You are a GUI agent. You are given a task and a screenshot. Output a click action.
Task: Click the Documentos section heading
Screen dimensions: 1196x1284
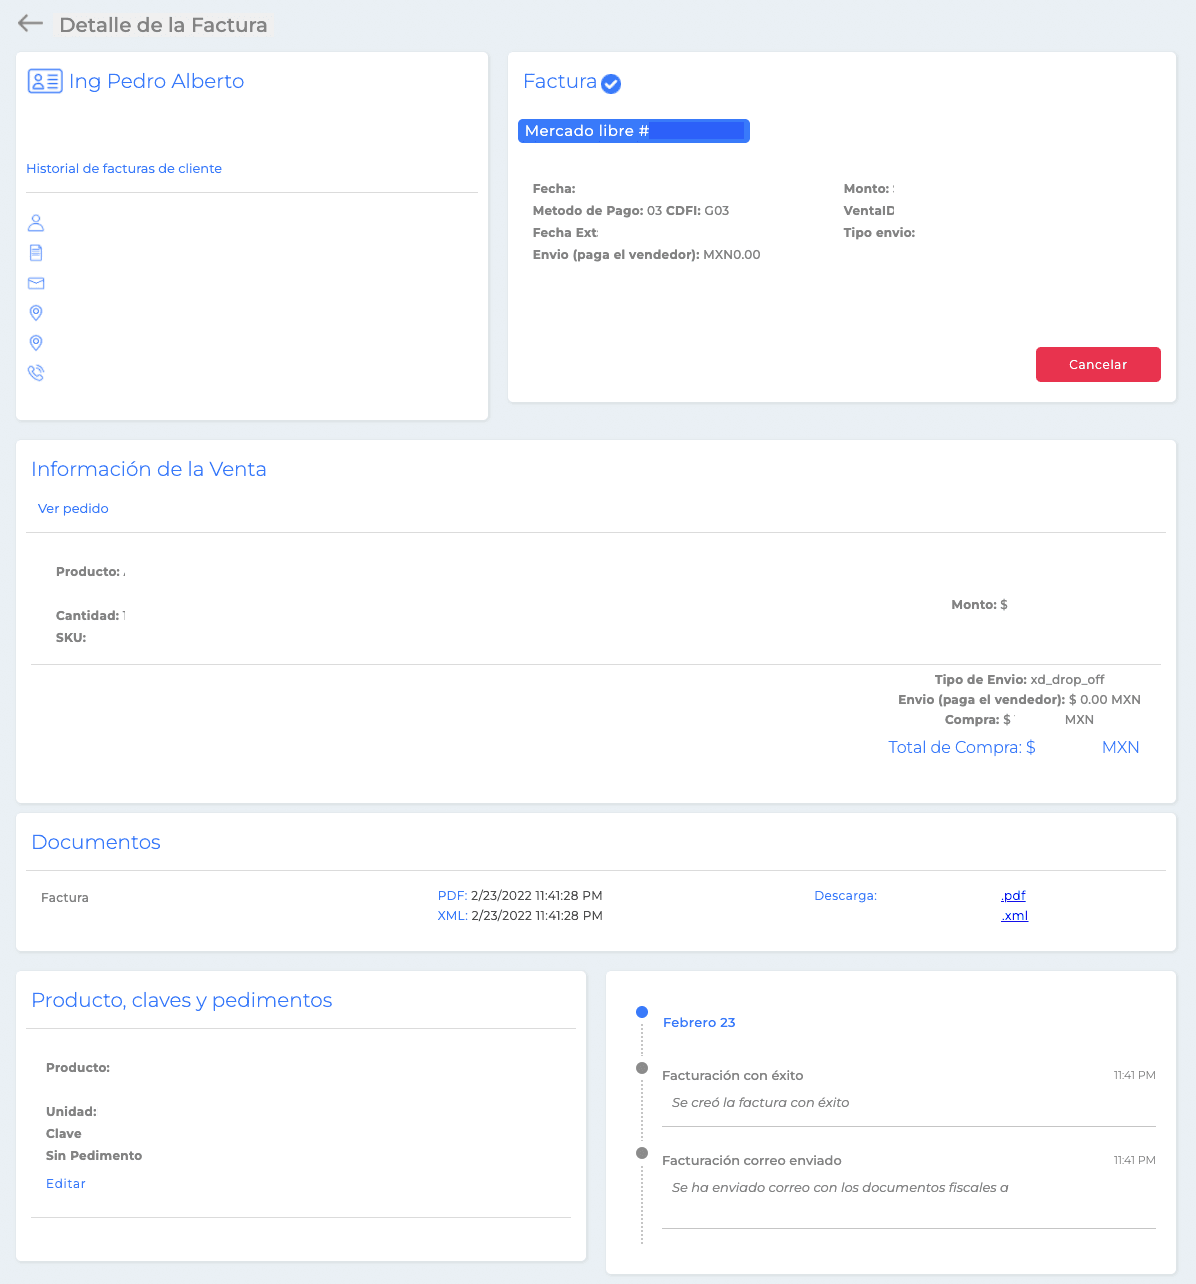click(x=96, y=842)
